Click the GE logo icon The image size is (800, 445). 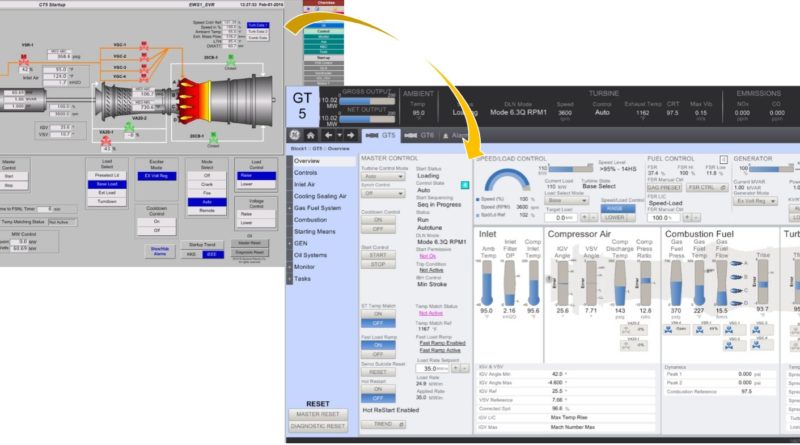[x=295, y=135]
